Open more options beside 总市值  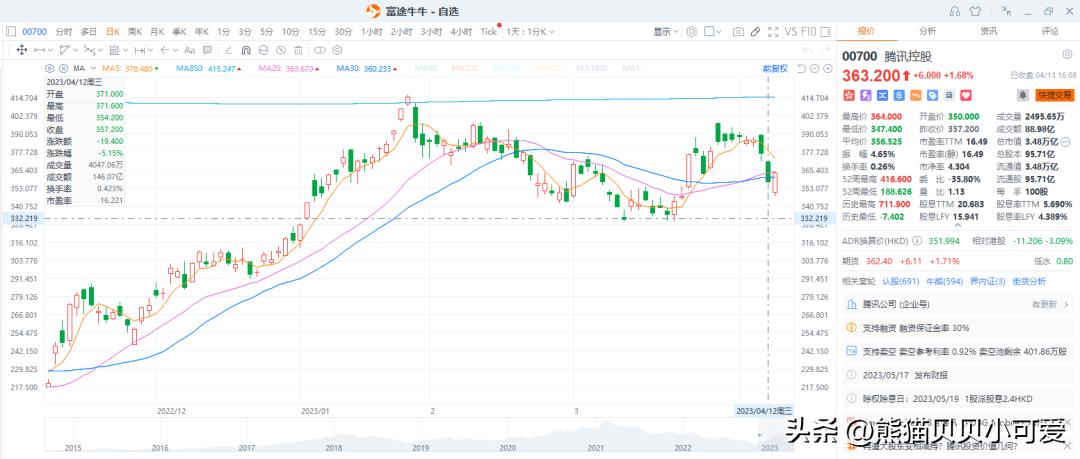tap(1067, 141)
